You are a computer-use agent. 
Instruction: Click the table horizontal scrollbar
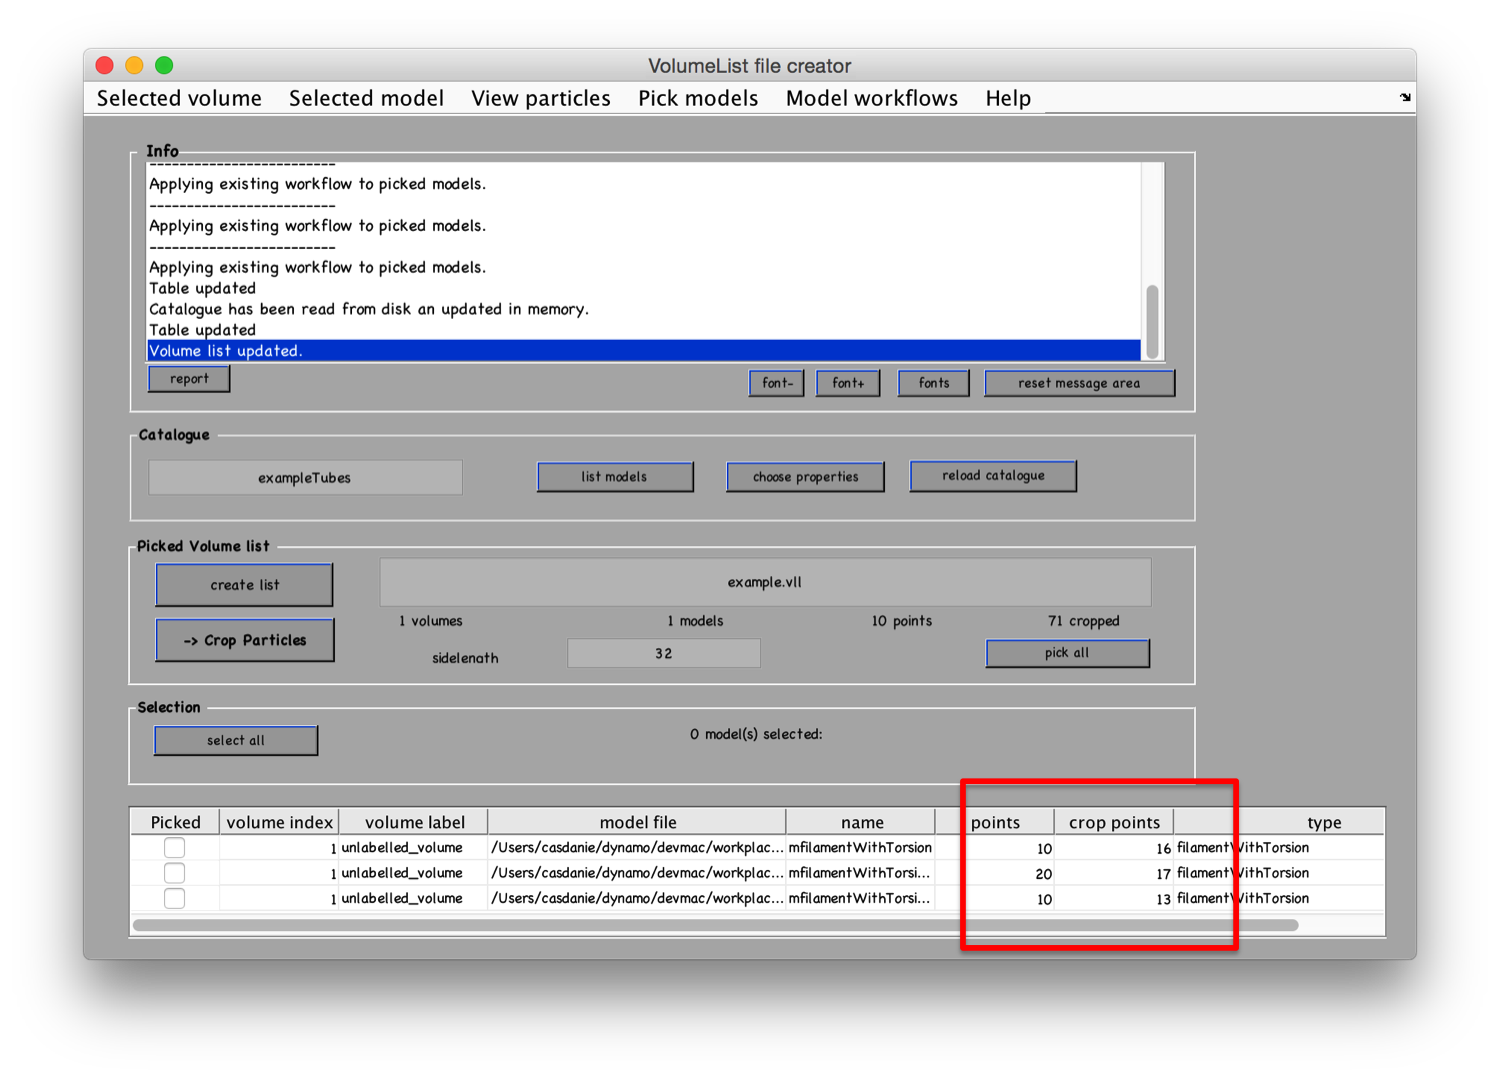(715, 925)
